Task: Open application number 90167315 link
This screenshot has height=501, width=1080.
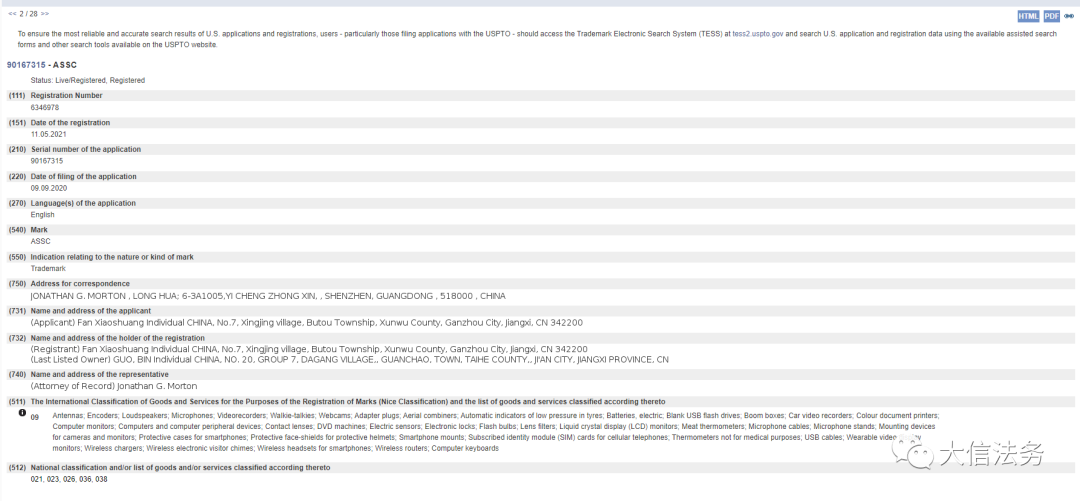Action: pos(26,65)
